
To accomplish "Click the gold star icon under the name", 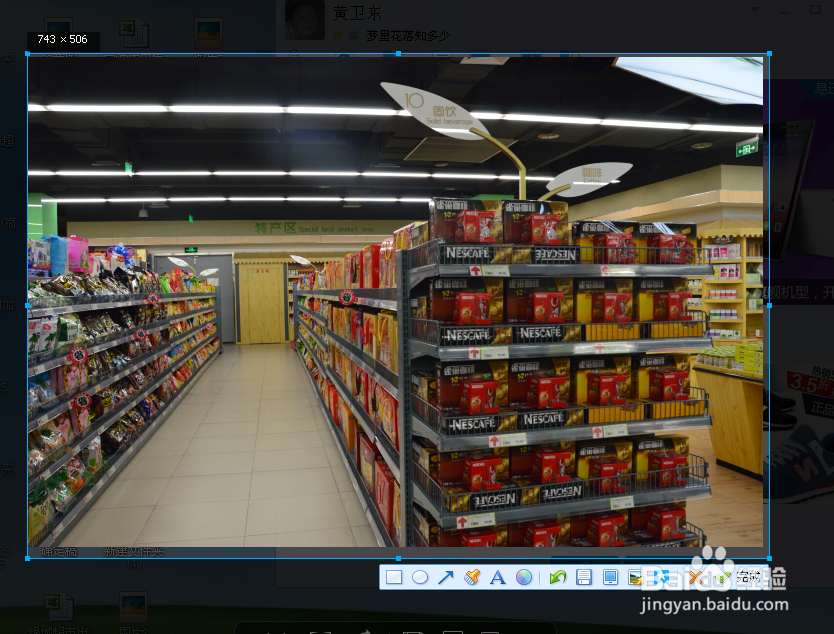I will pyautogui.click(x=337, y=36).
